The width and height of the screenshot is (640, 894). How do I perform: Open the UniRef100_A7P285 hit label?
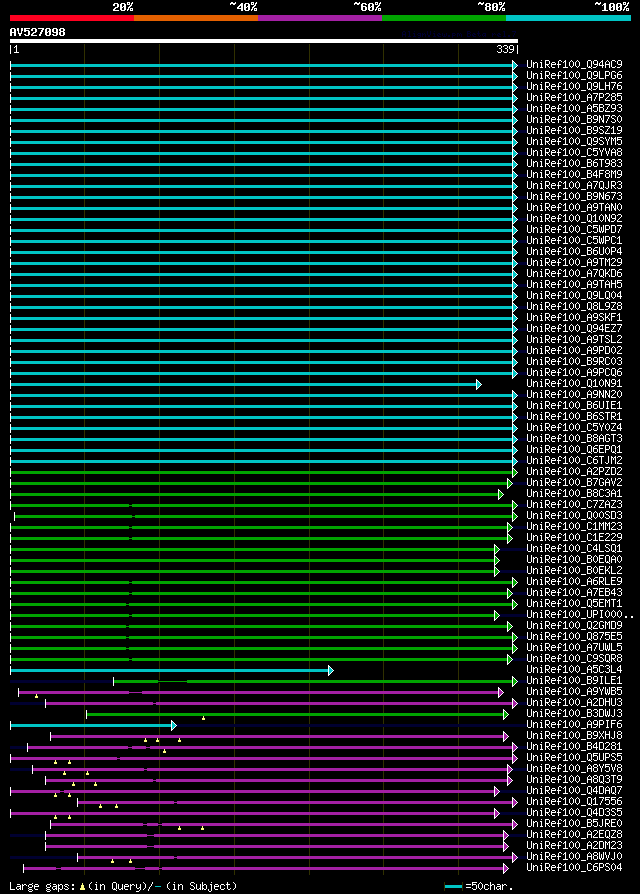(574, 97)
